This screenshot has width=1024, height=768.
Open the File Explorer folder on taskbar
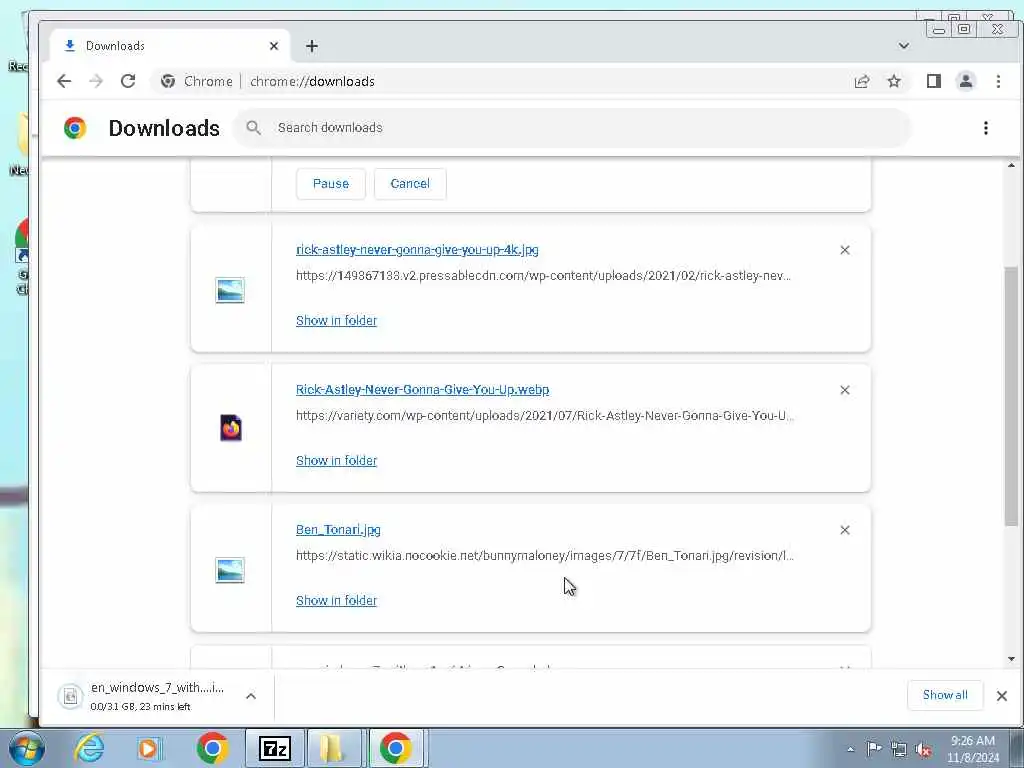coord(333,748)
